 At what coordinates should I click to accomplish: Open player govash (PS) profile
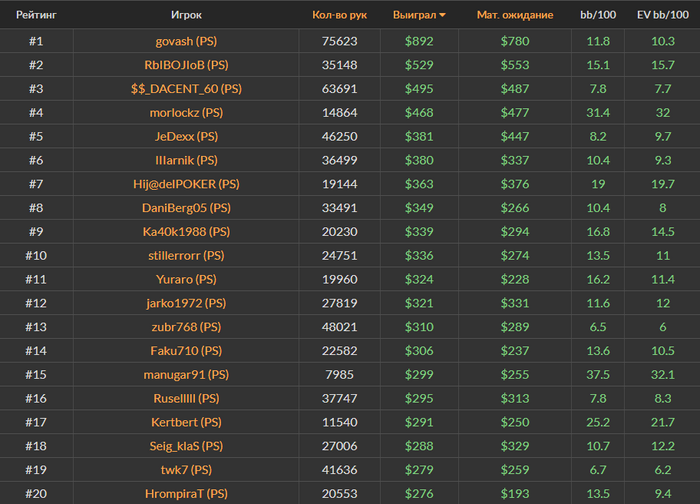pyautogui.click(x=186, y=41)
